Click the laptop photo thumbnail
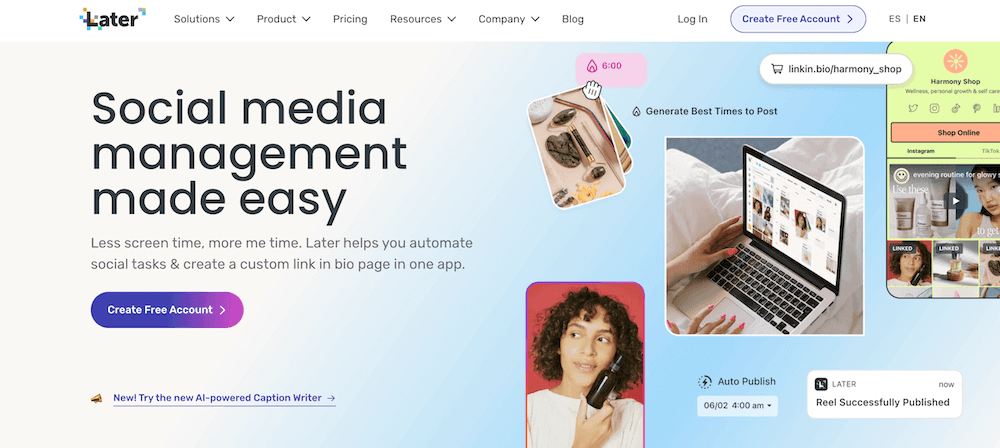This screenshot has width=1000, height=448. 765,236
